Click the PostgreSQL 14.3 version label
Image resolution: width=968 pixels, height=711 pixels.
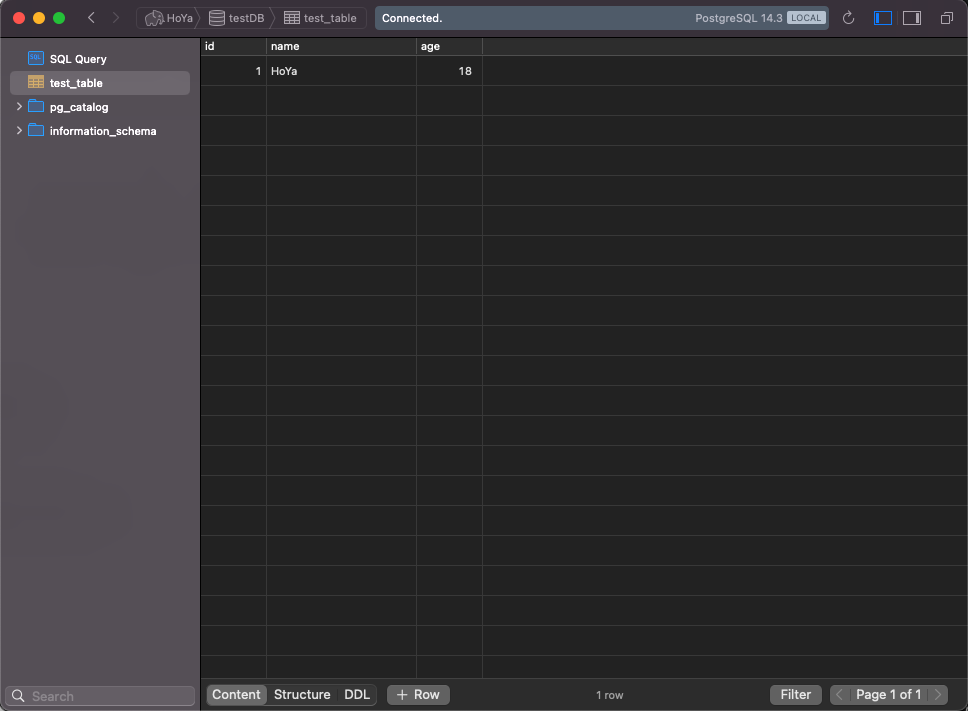click(x=738, y=18)
